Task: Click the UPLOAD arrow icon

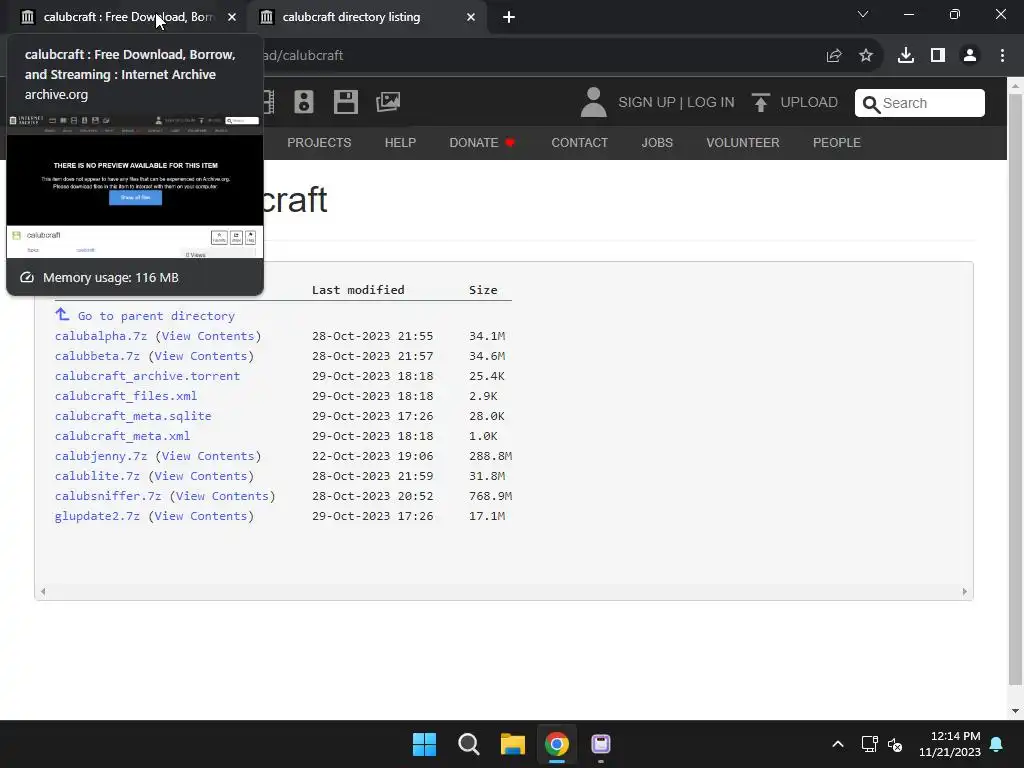Action: (x=760, y=103)
